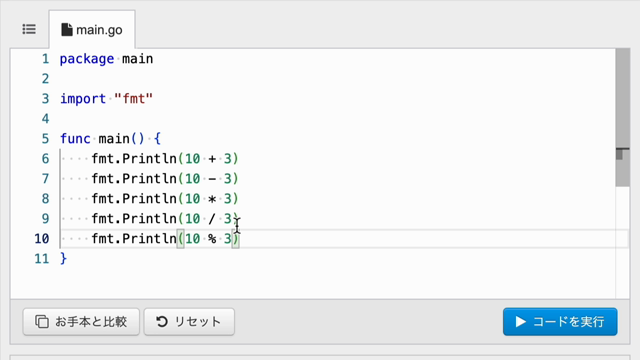Screen dimensions: 640x360
Task: Click line number 10 in the gutter
Action: click(x=42, y=239)
